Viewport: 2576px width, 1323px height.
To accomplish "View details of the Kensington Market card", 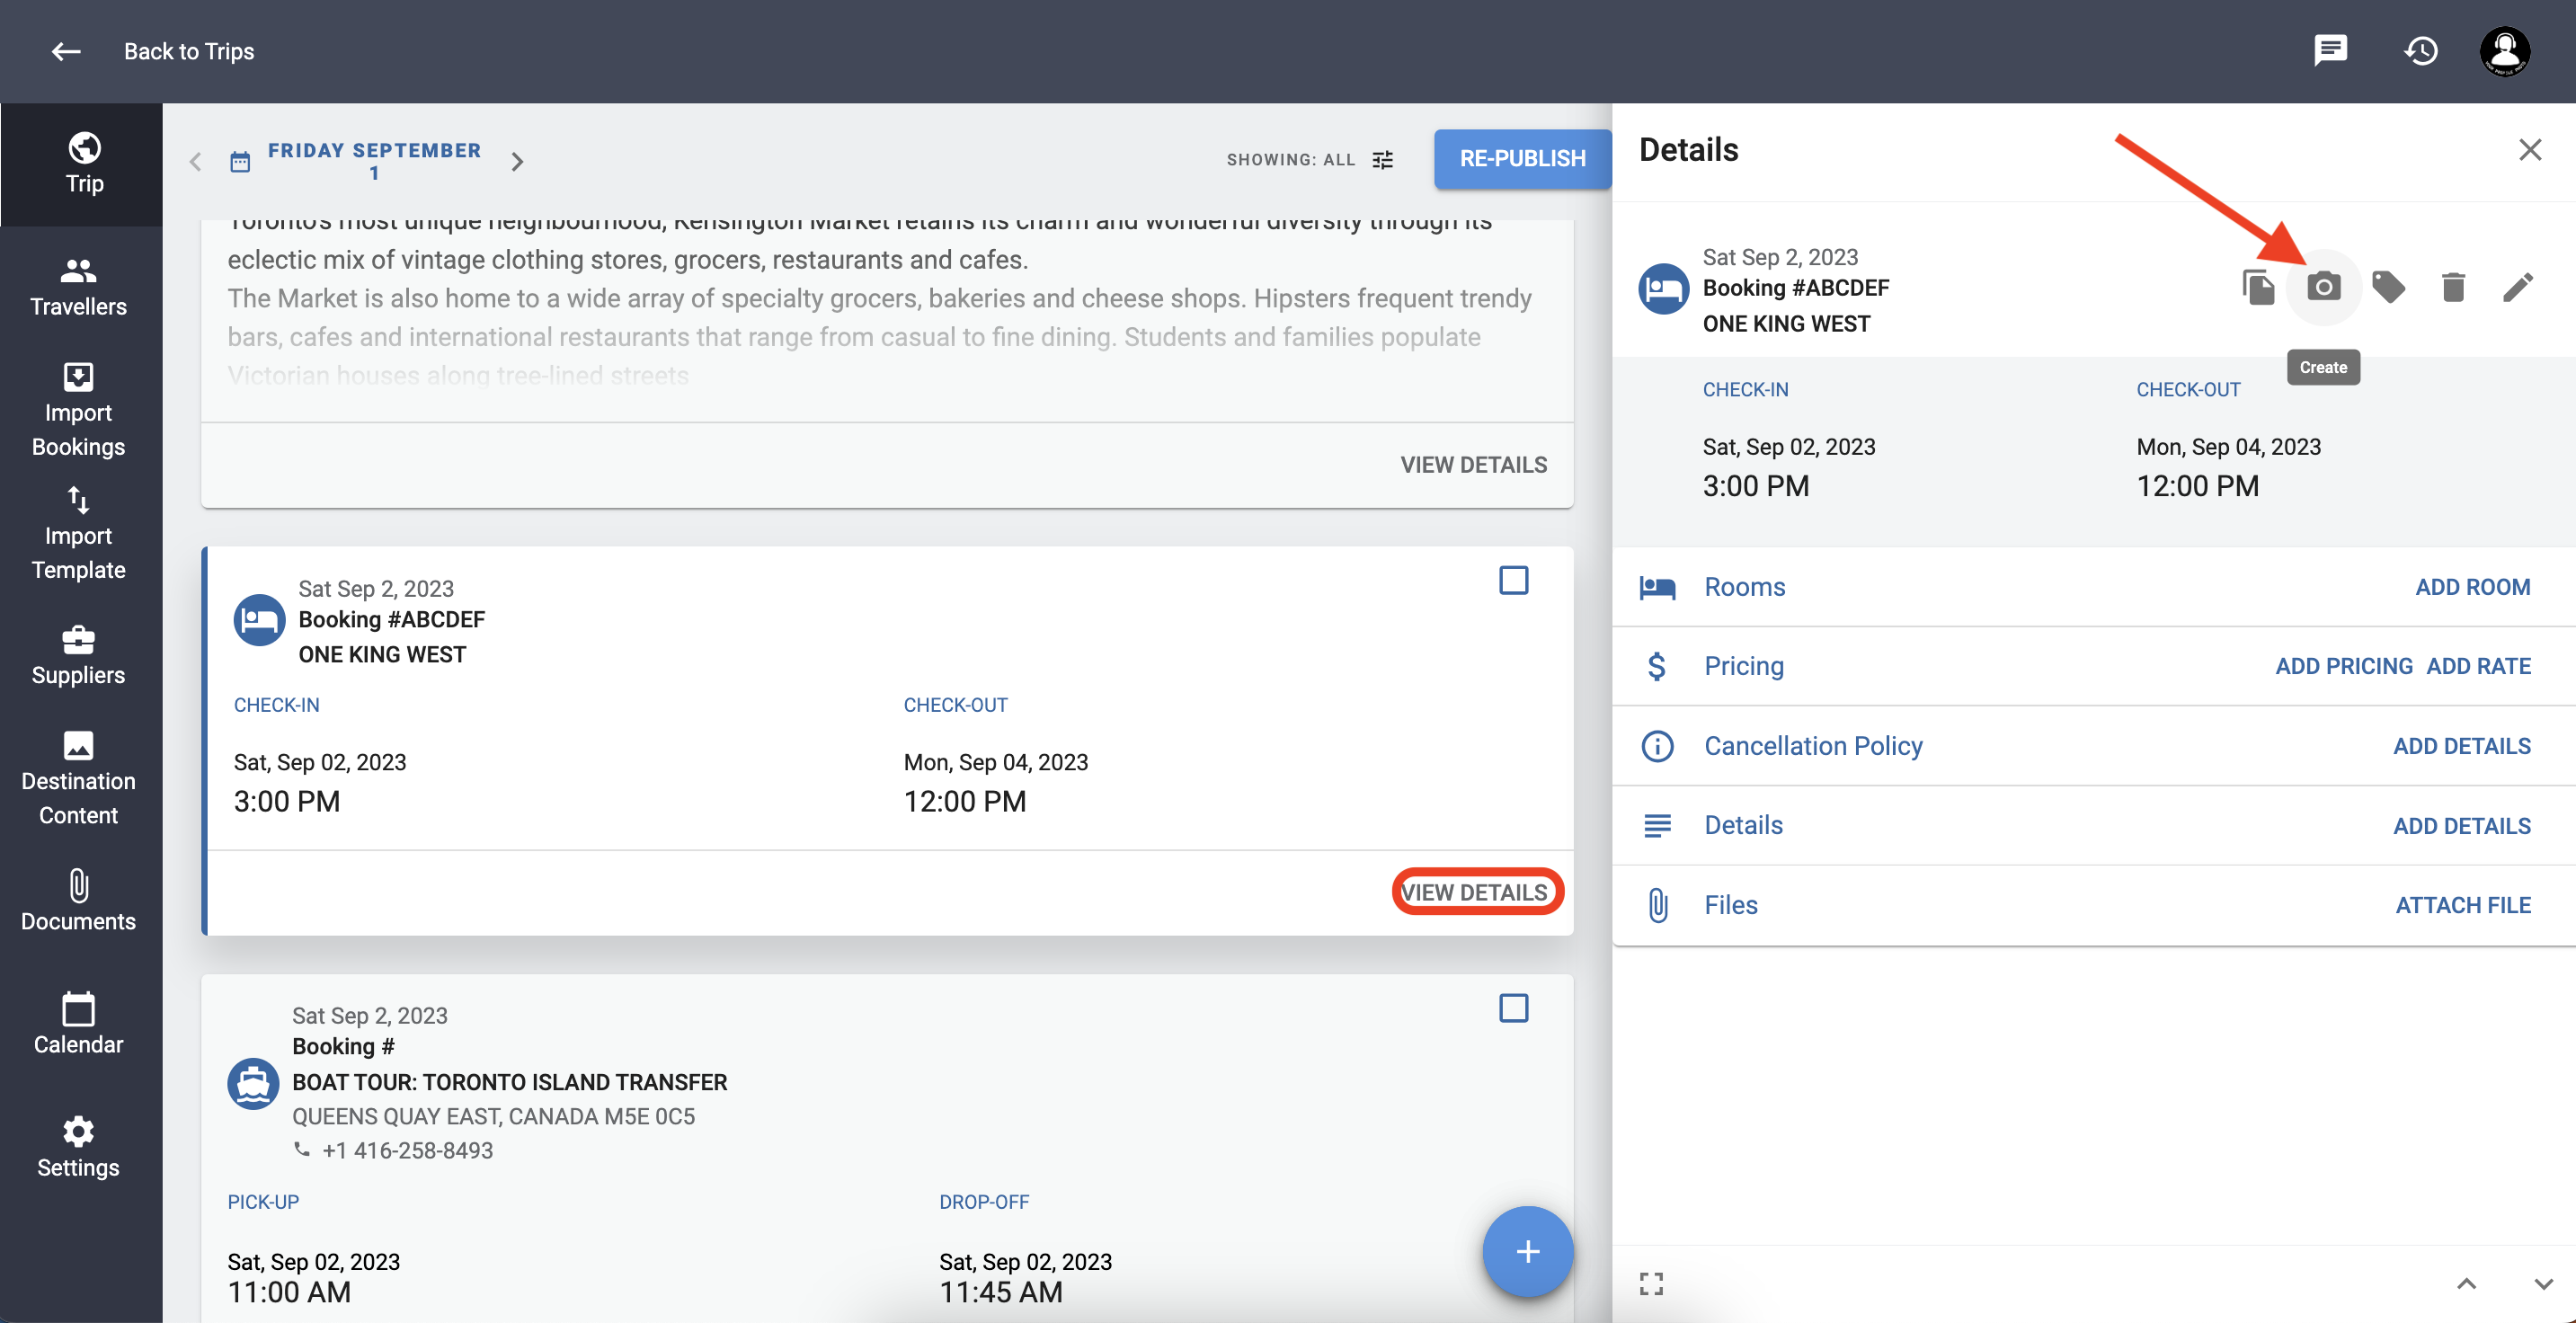I will [1473, 465].
